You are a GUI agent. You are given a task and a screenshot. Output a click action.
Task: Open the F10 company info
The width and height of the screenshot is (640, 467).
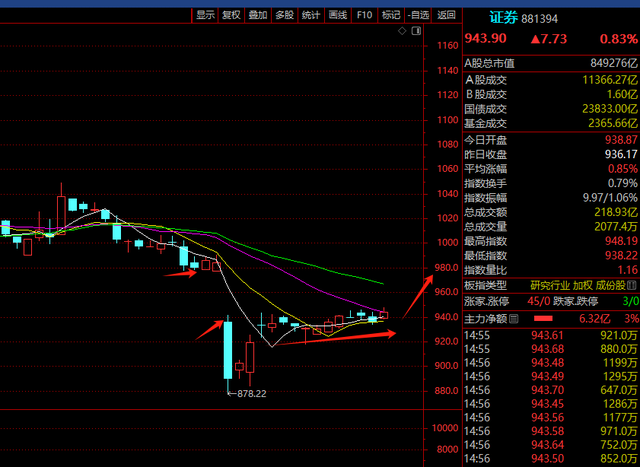point(364,16)
